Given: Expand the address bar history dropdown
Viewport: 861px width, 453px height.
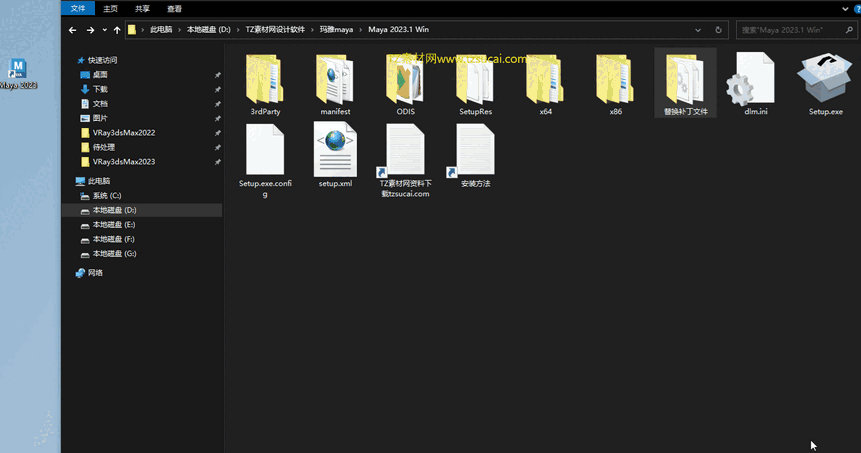Looking at the screenshot, I should [703, 30].
